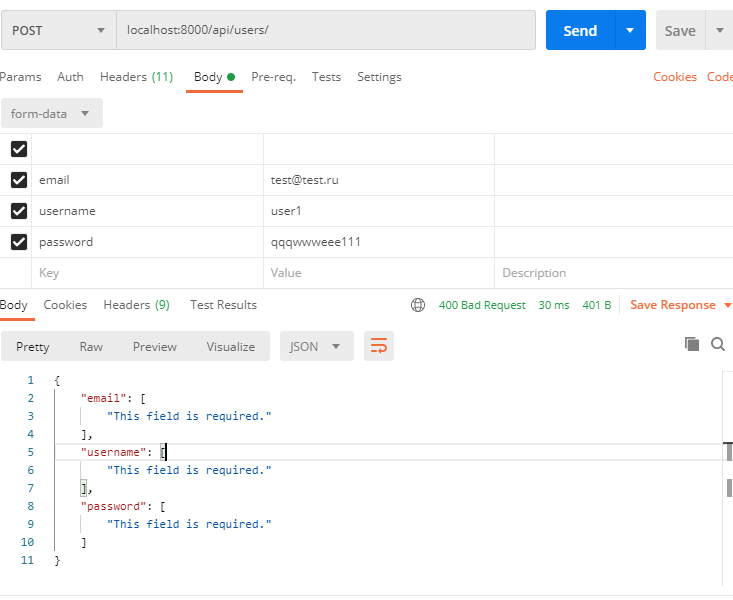Viewport: 733px width, 600px height.
Task: Switch to the Params tab
Action: [x=20, y=77]
